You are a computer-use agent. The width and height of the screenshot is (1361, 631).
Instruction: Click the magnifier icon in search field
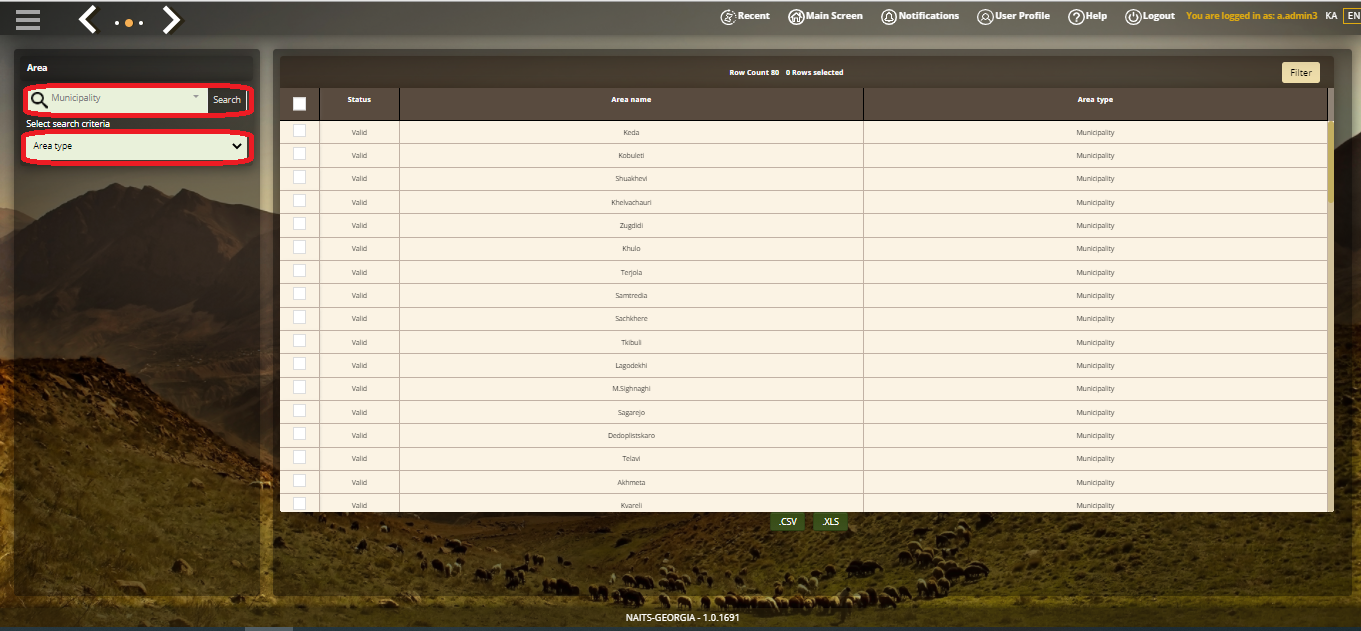tap(39, 99)
